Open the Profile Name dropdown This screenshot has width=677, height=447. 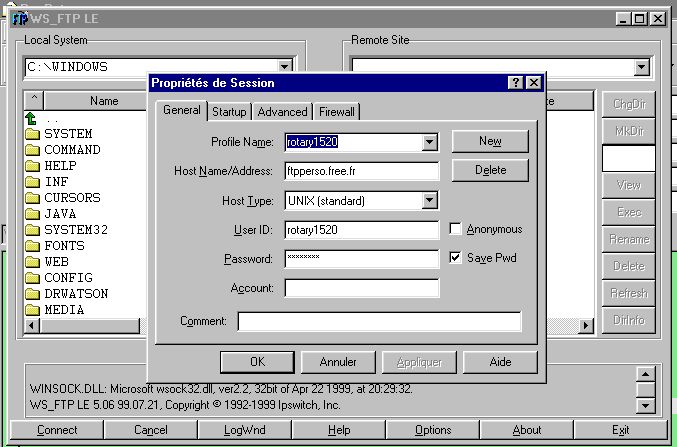[x=430, y=142]
